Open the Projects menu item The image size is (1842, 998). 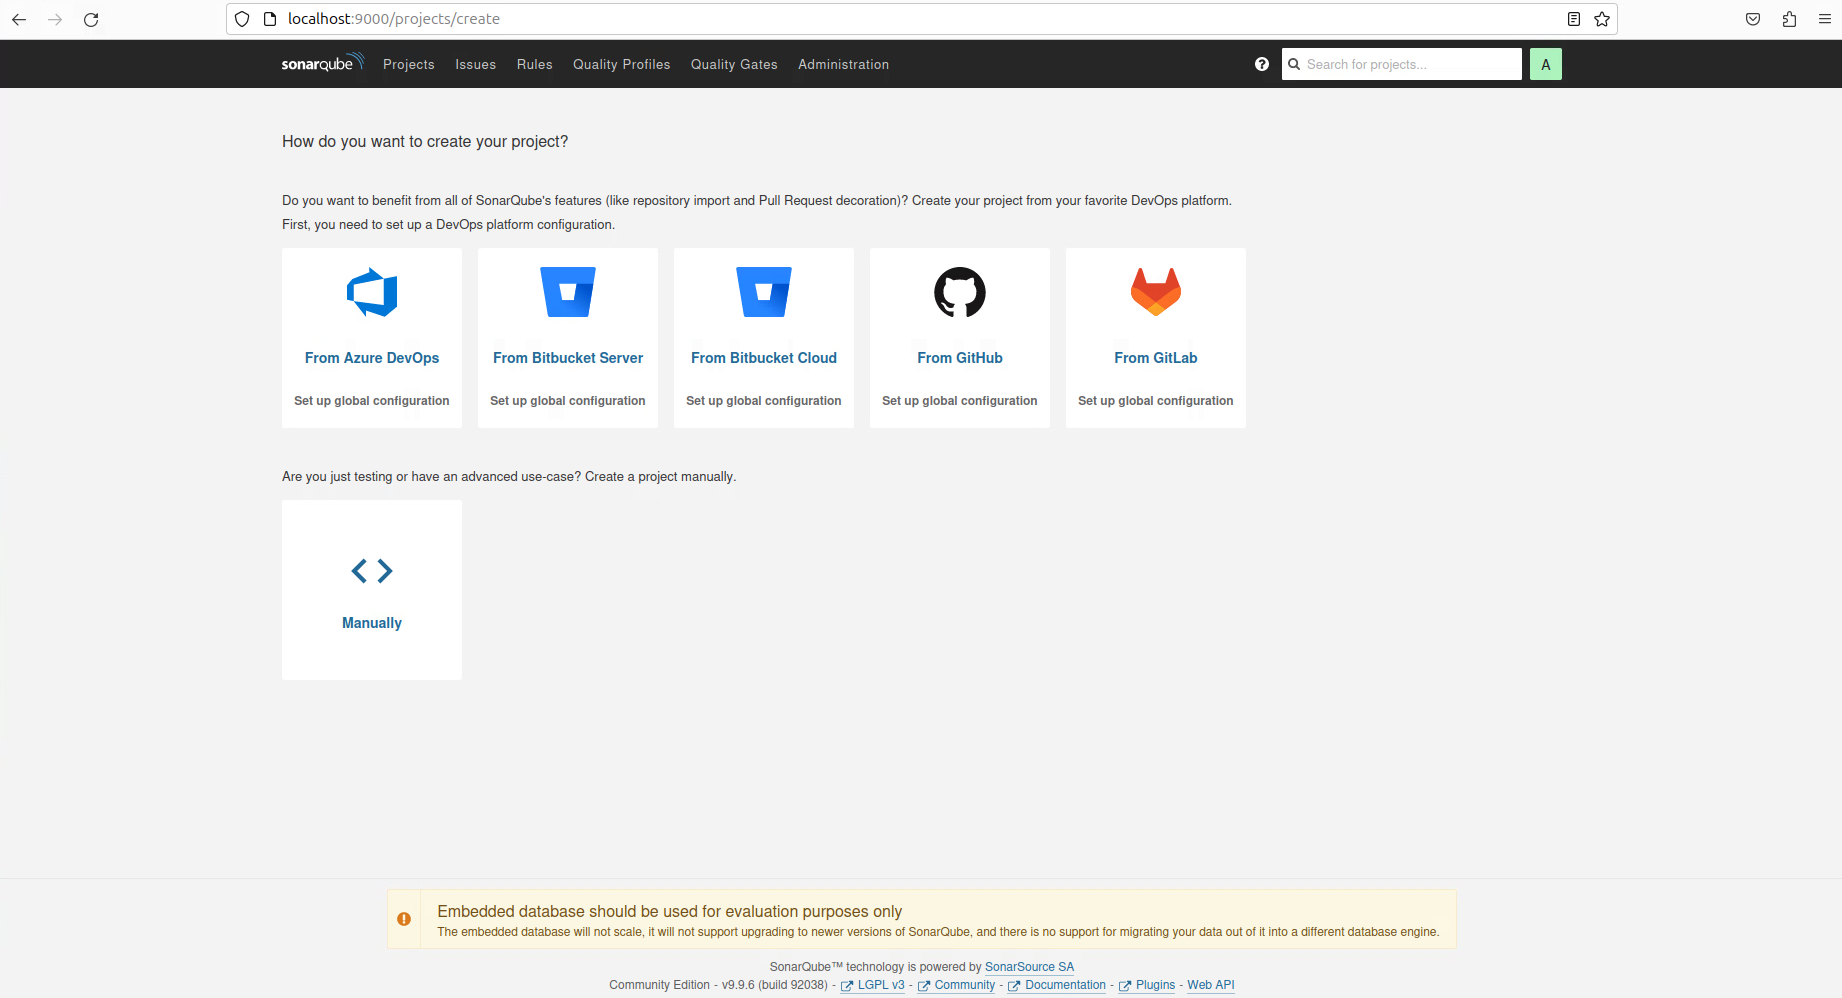coord(409,64)
